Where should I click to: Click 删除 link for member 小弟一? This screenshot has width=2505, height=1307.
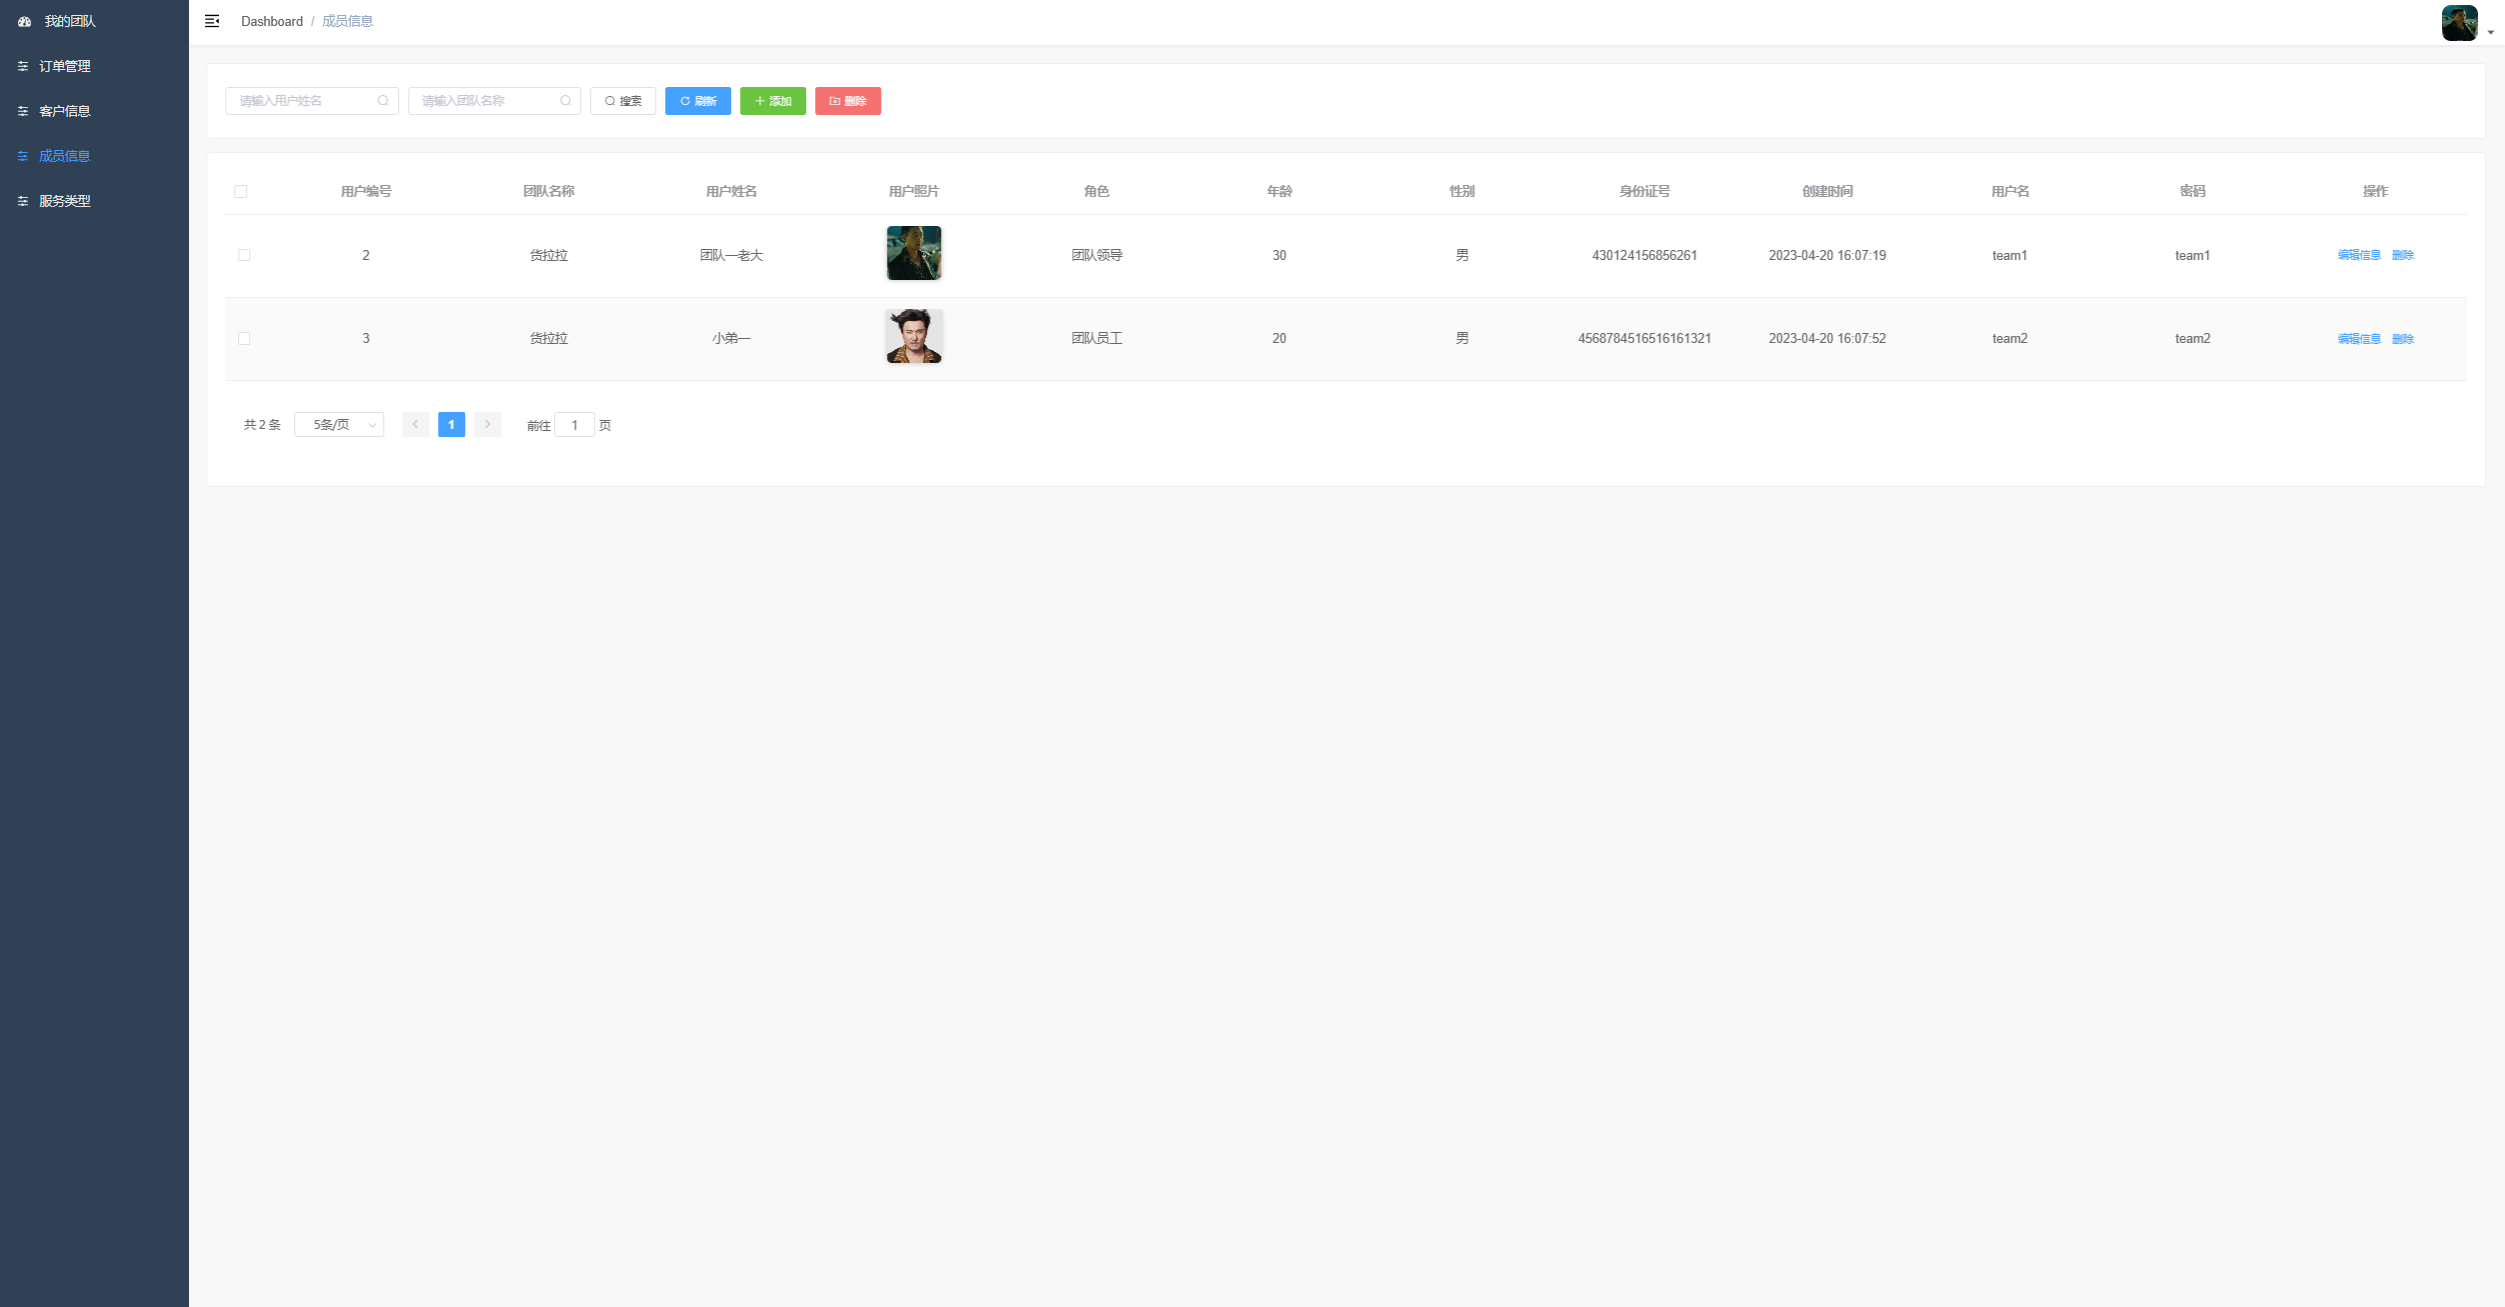pyautogui.click(x=2404, y=338)
